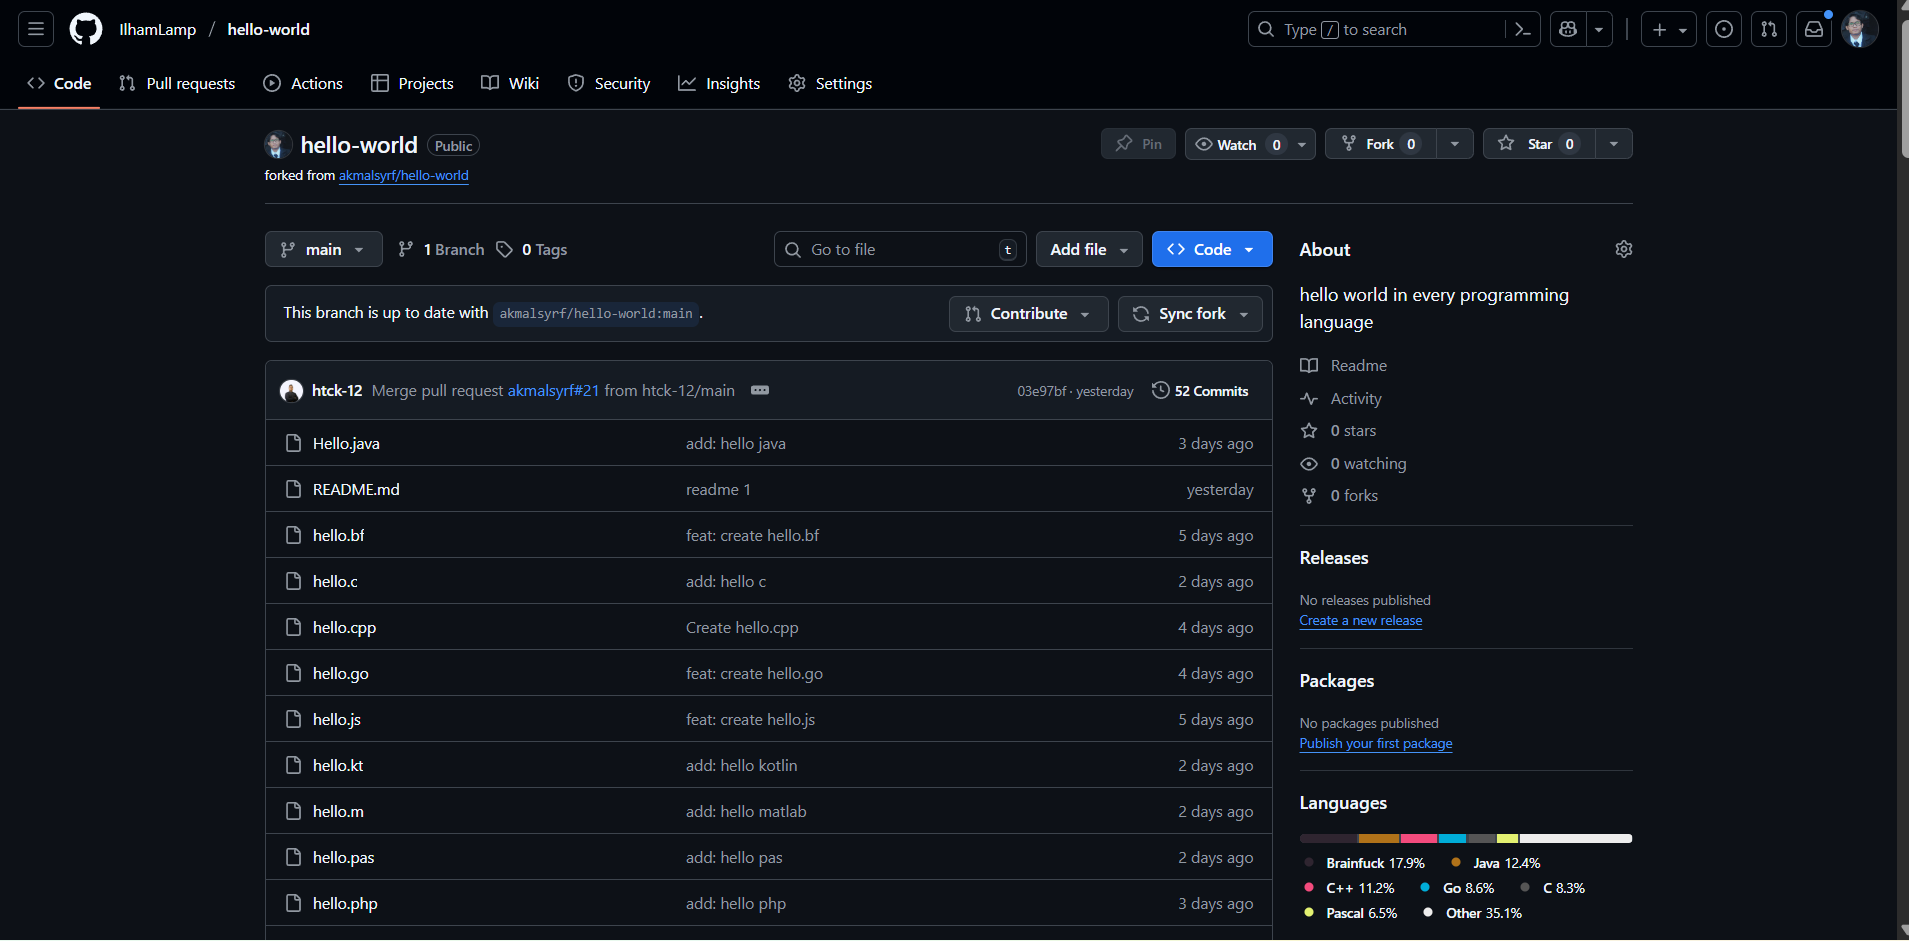The image size is (1909, 941).
Task: Click the Pascal segment in the language bar
Action: click(1505, 838)
